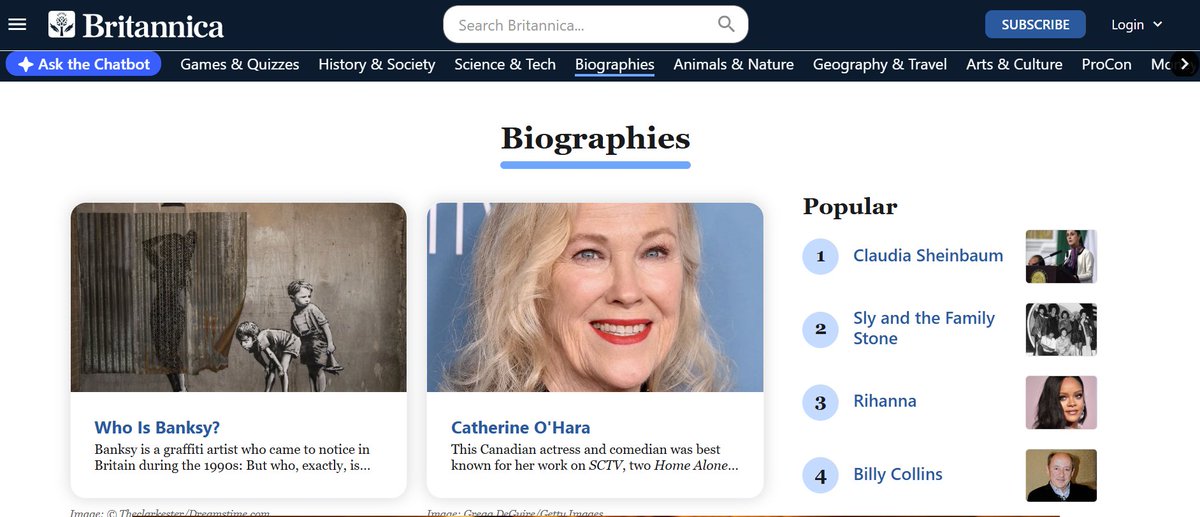The width and height of the screenshot is (1200, 517).
Task: Click the search magnifier icon
Action: click(x=727, y=24)
